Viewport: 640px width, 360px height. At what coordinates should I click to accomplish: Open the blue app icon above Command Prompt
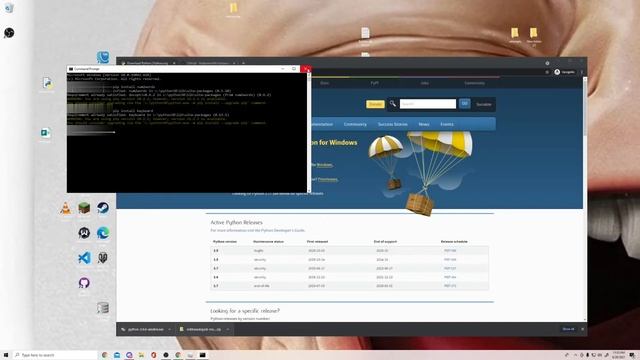click(x=103, y=57)
